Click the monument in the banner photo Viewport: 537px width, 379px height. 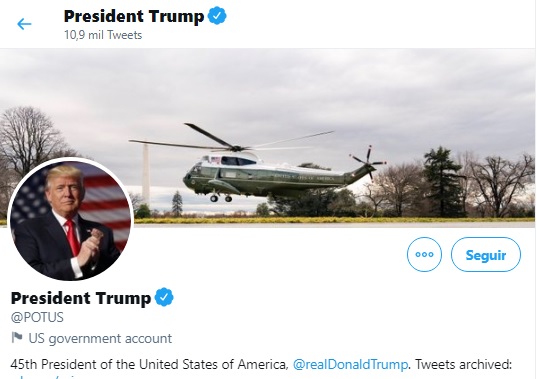(x=146, y=174)
